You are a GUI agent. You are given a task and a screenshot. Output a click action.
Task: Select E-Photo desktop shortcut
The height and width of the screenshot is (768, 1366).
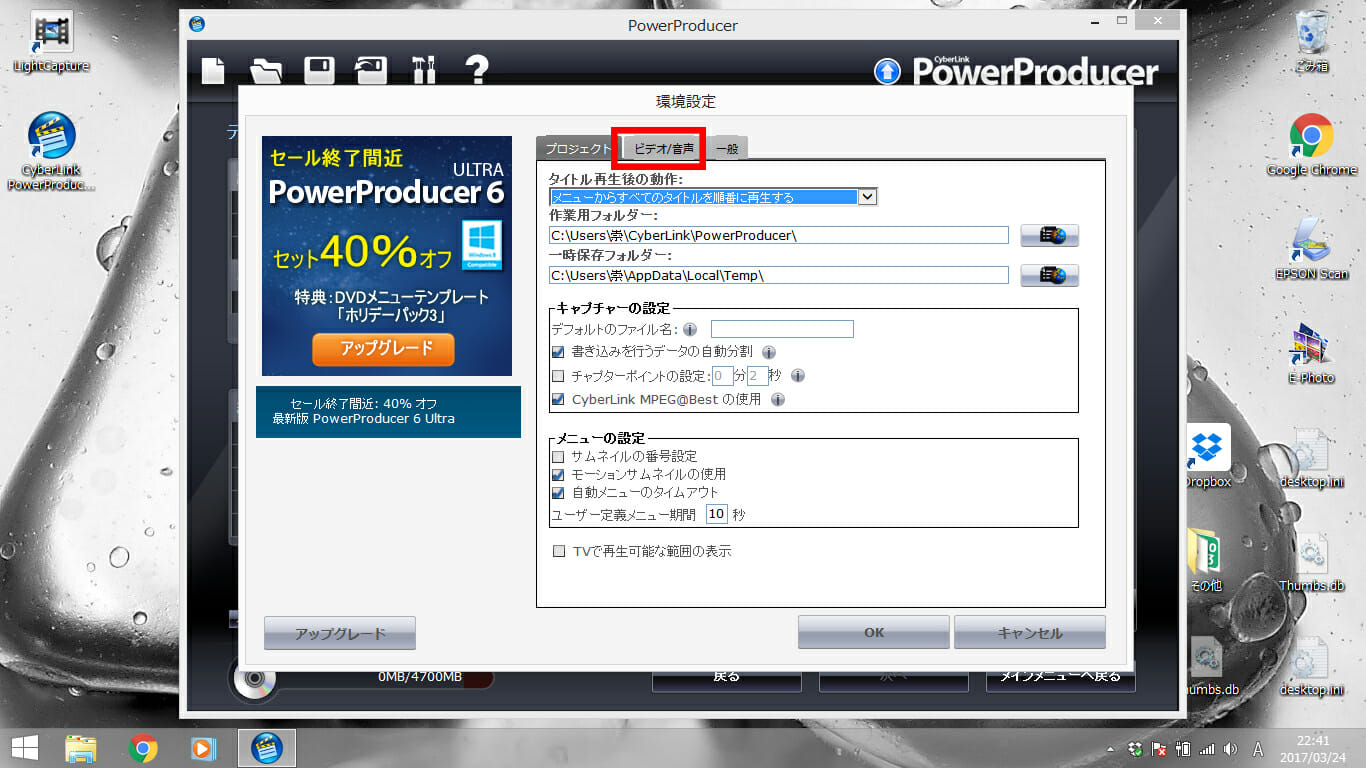coord(1311,353)
